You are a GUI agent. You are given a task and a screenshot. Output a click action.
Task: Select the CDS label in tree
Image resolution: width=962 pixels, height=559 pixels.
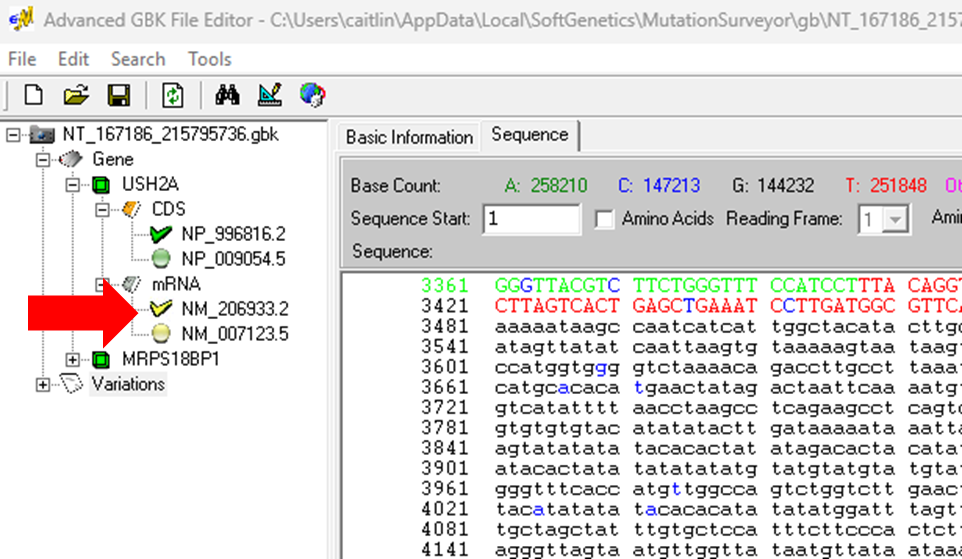[168, 209]
